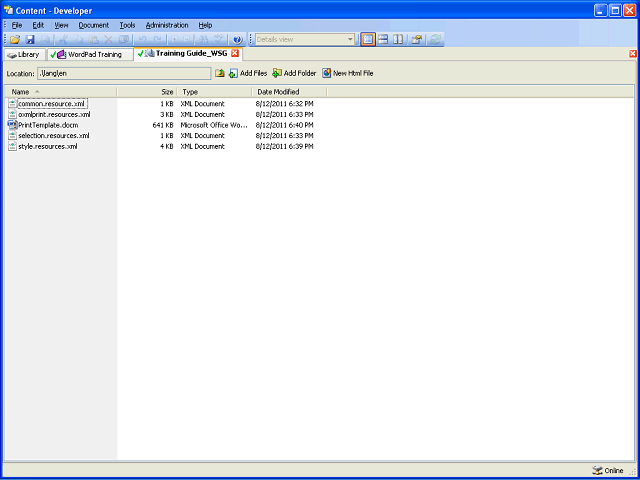Image resolution: width=640 pixels, height=480 pixels.
Task: Sort by the Date Modified column header
Action: pos(289,92)
